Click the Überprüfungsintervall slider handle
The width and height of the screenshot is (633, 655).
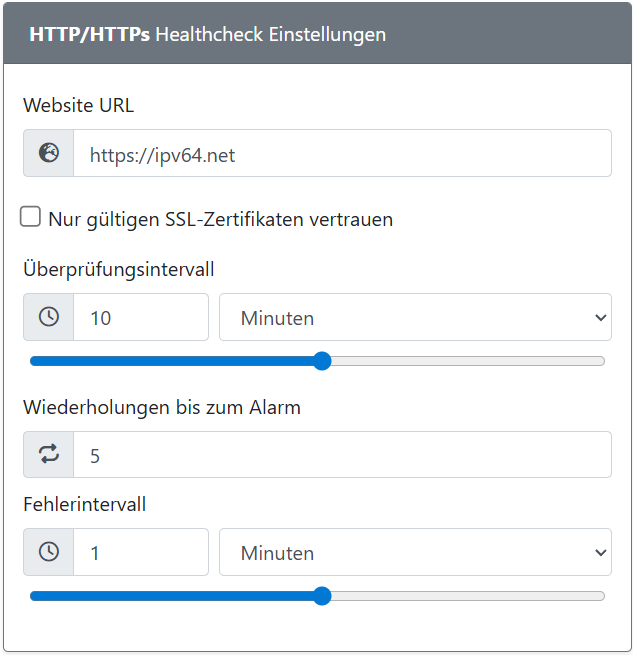pos(322,361)
